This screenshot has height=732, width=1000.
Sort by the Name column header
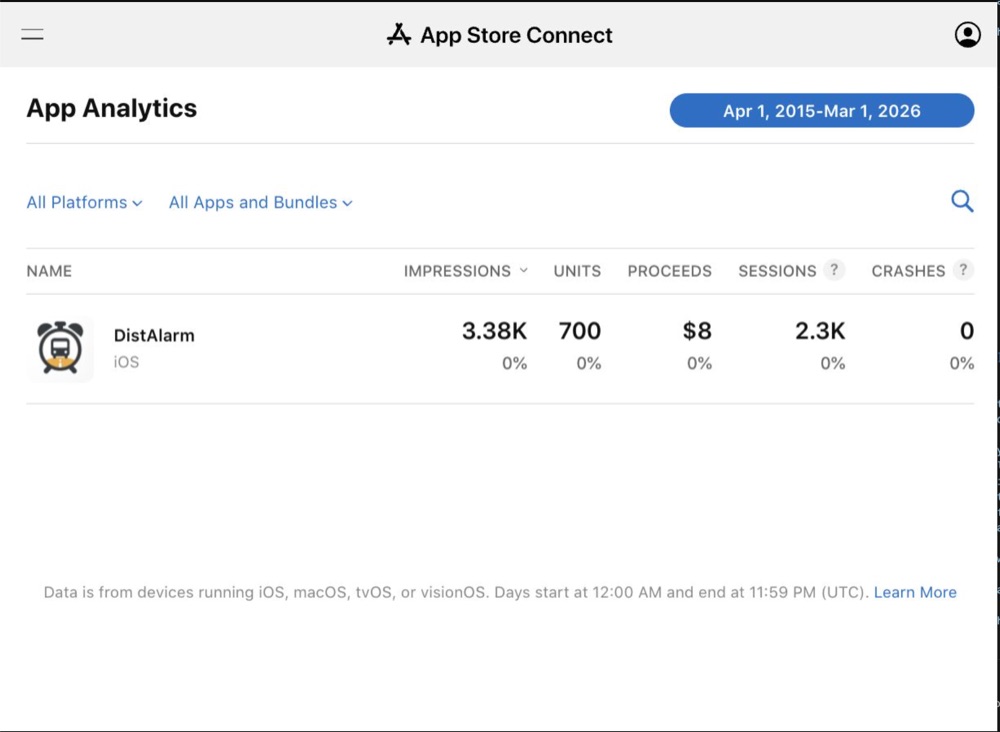[49, 271]
